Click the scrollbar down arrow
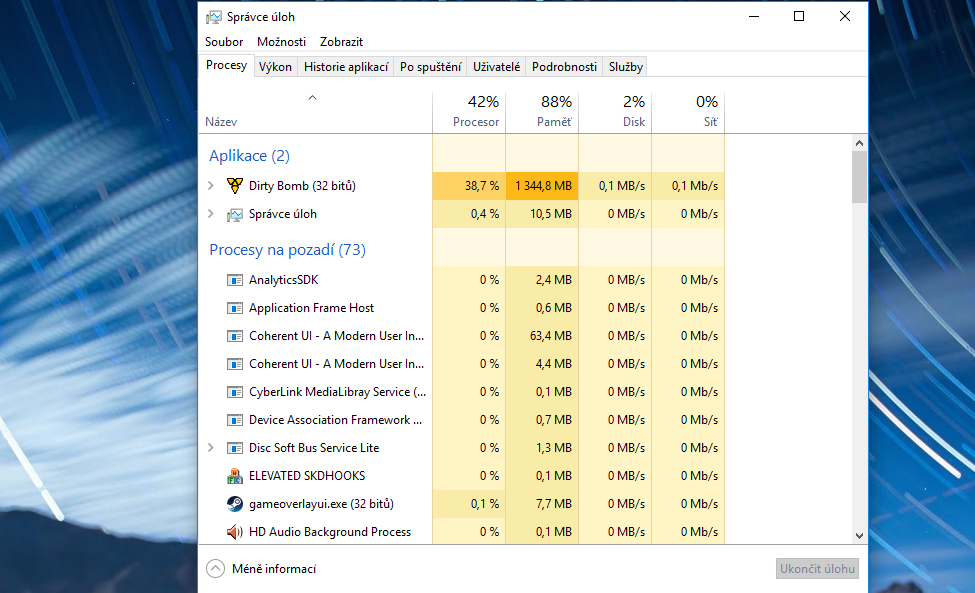 859,536
